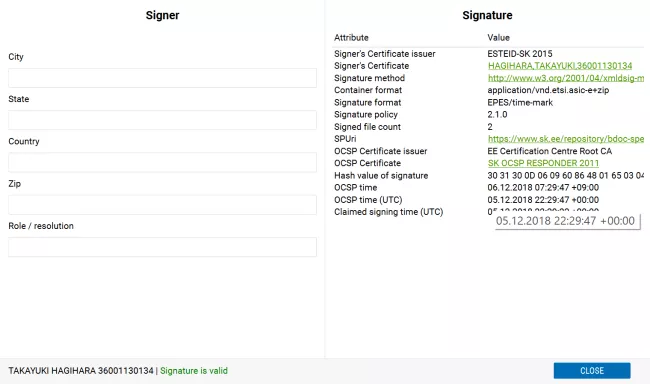Open the xmldsig signature method link

click(566, 78)
